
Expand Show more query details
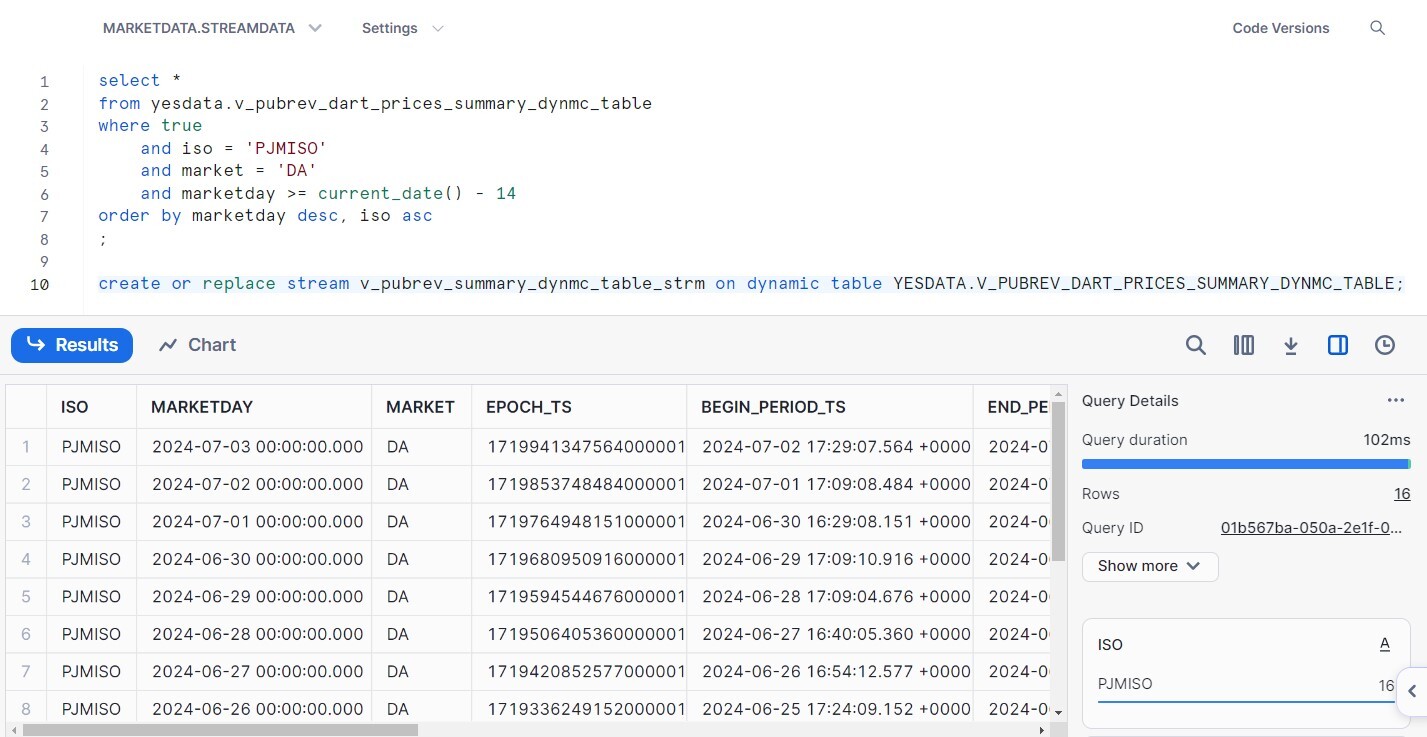pyautogui.click(x=1150, y=566)
